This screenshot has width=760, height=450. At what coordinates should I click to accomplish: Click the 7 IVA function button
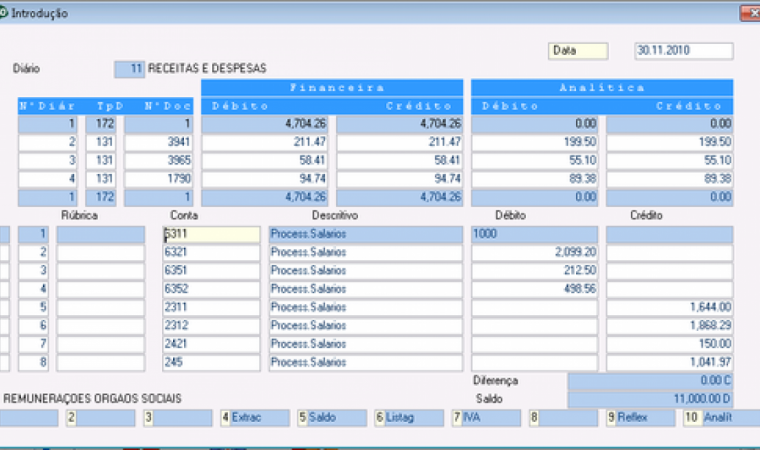pyautogui.click(x=486, y=418)
